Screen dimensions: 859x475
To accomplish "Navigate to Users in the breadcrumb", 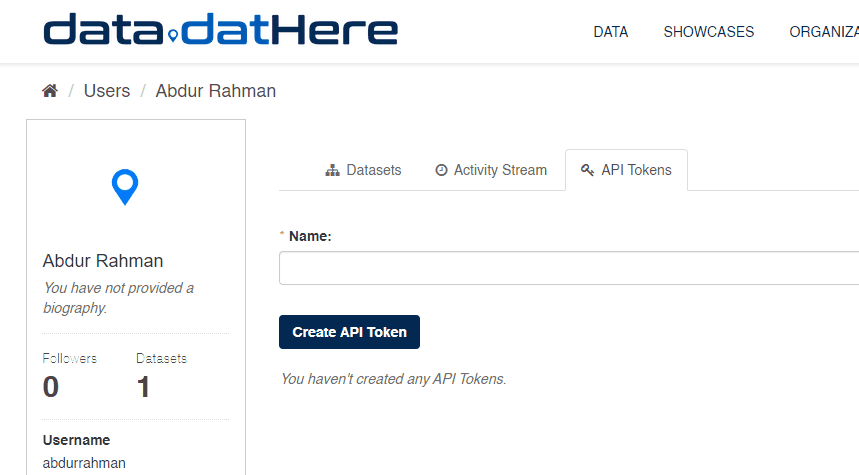I will point(107,91).
